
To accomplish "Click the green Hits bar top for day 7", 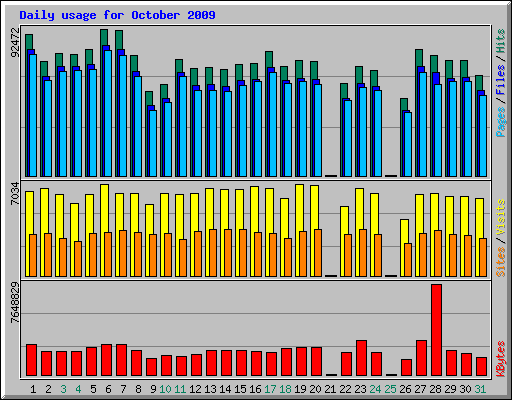I will 119,39.
